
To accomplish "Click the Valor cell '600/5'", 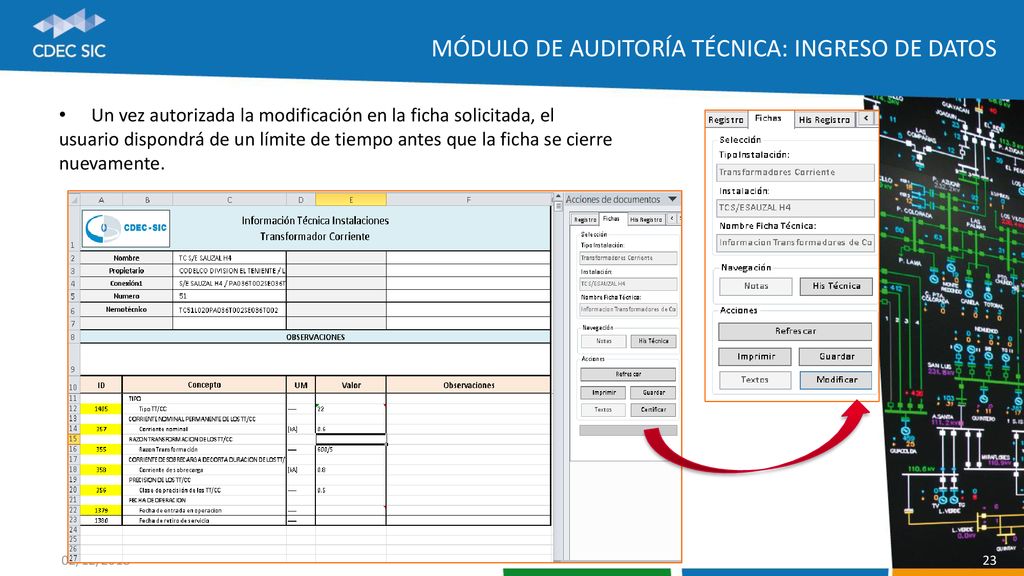I will point(351,449).
